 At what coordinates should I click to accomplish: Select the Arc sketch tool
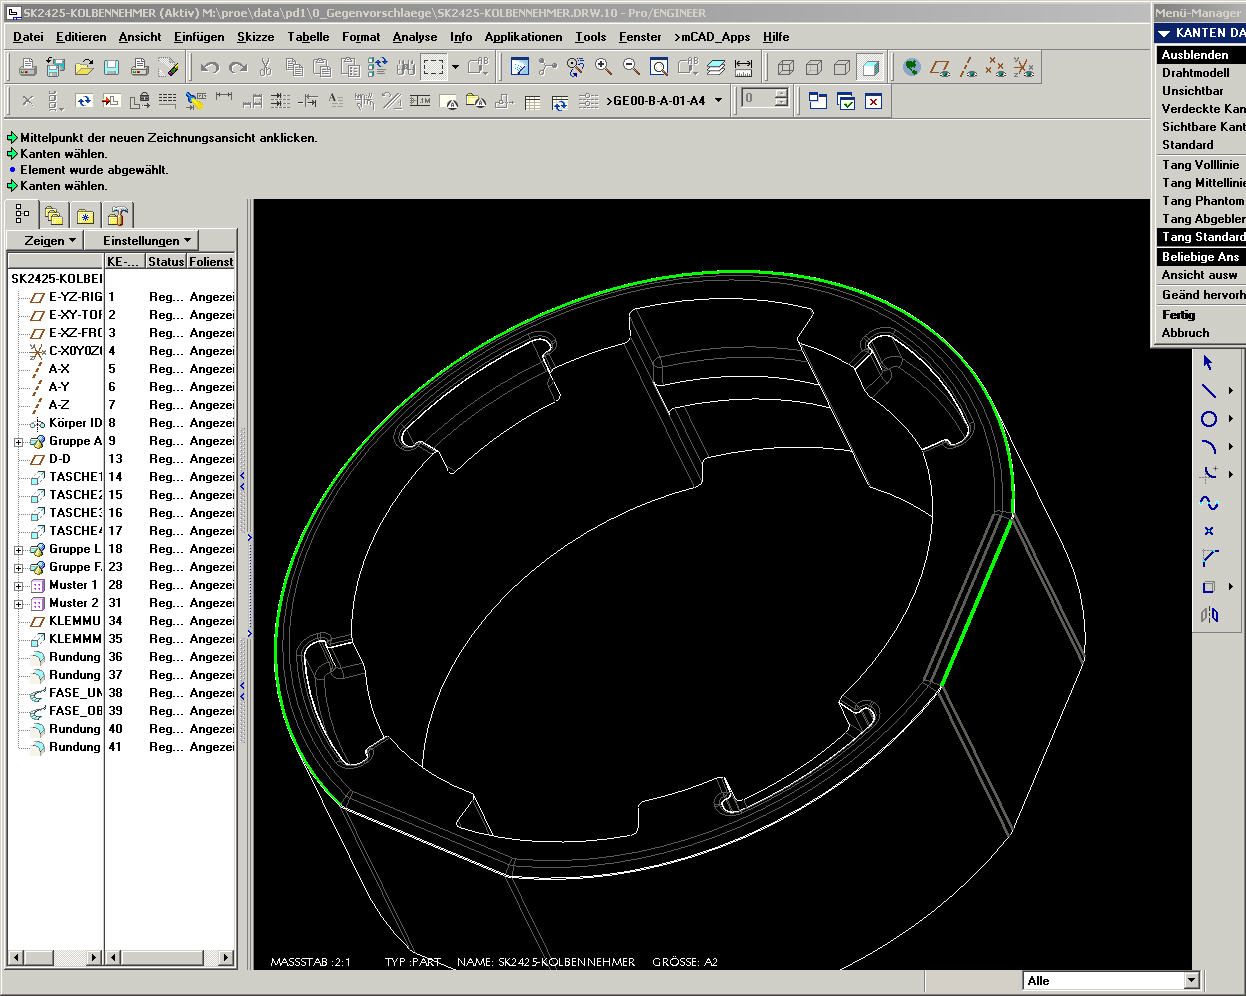pyautogui.click(x=1209, y=447)
